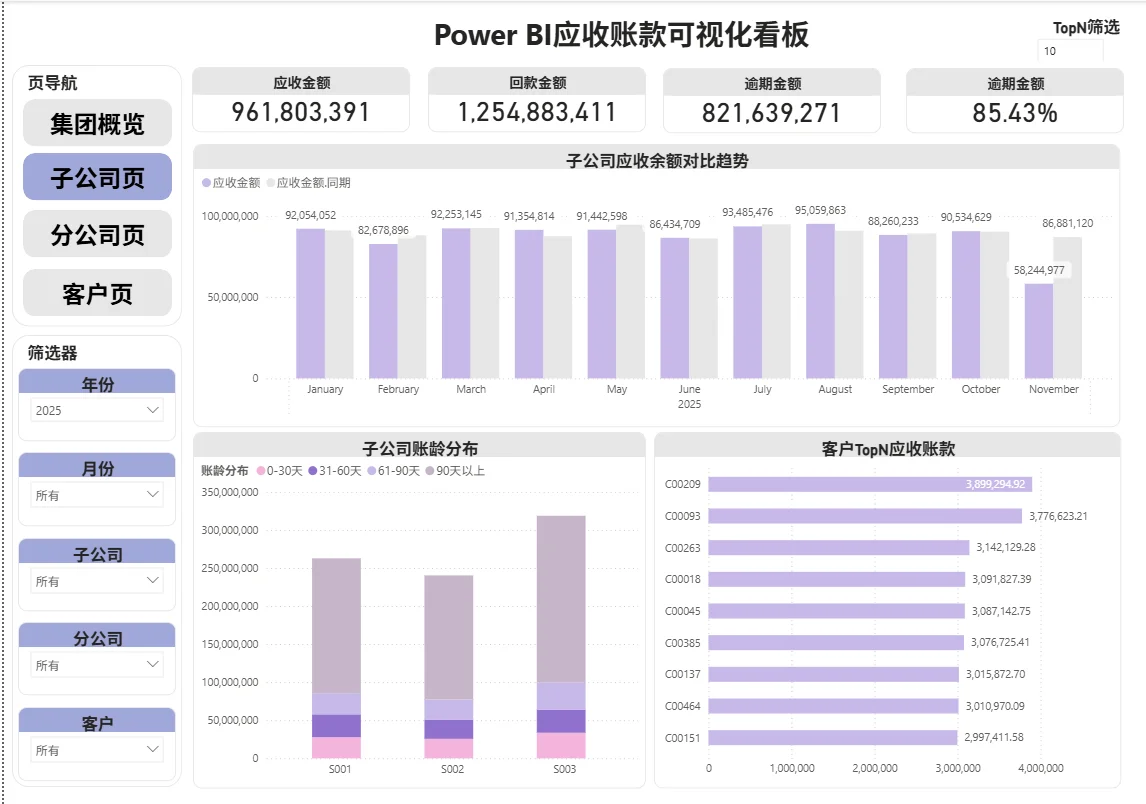1146x804 pixels.
Task: Expand the 客户 slicer dropdown
Action: pyautogui.click(x=97, y=750)
